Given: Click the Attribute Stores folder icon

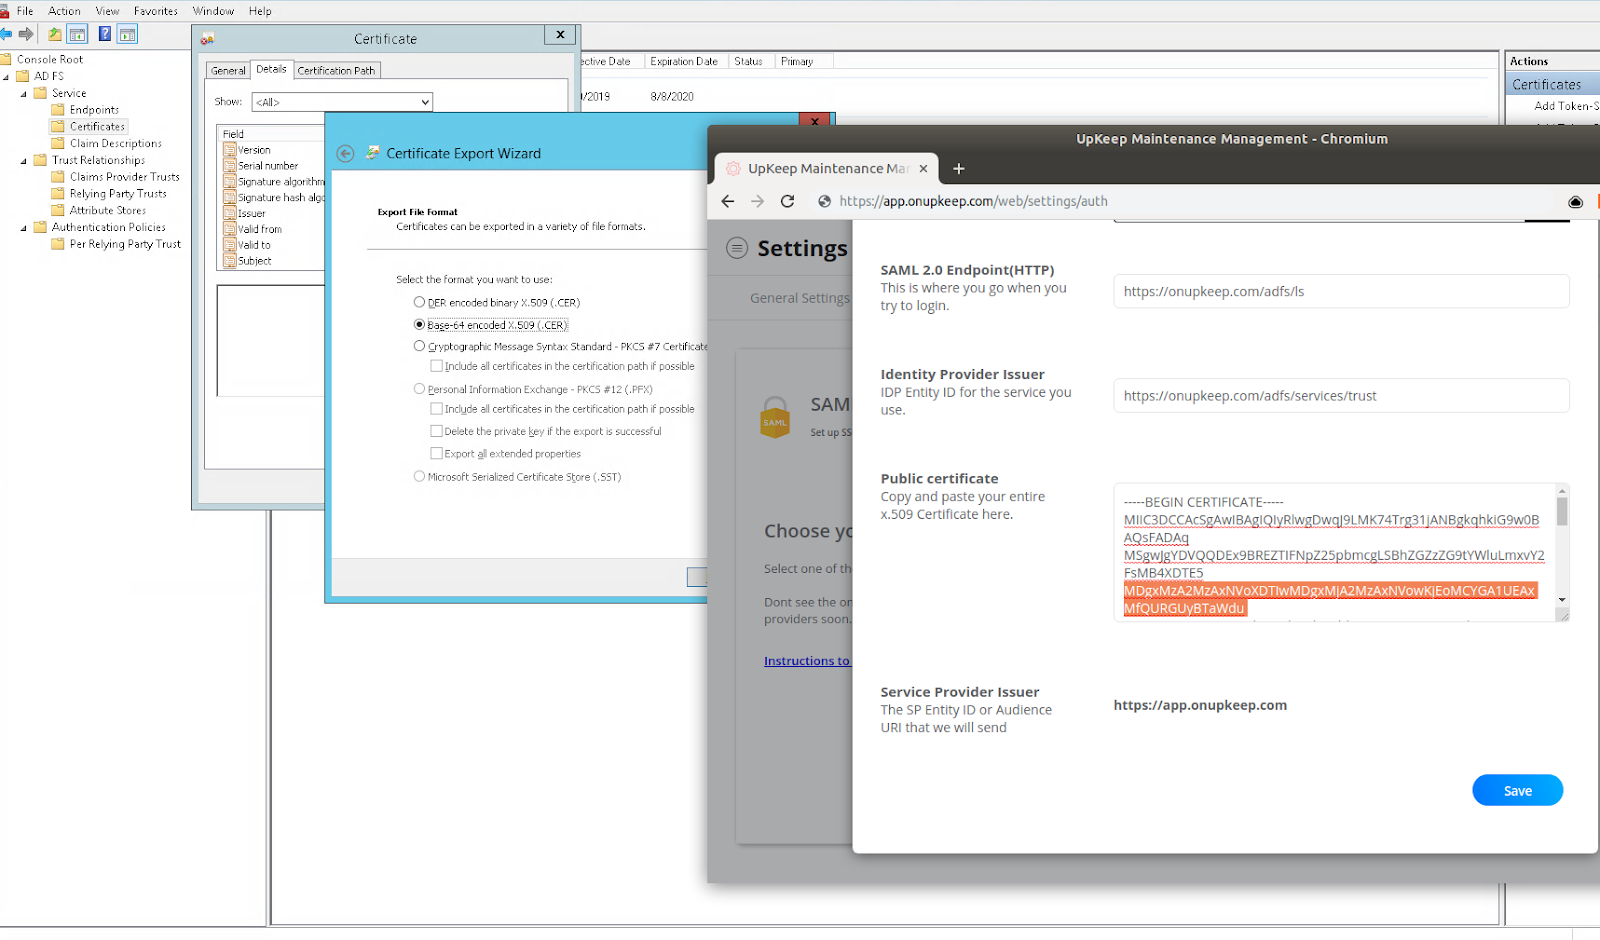Looking at the screenshot, I should click(58, 210).
